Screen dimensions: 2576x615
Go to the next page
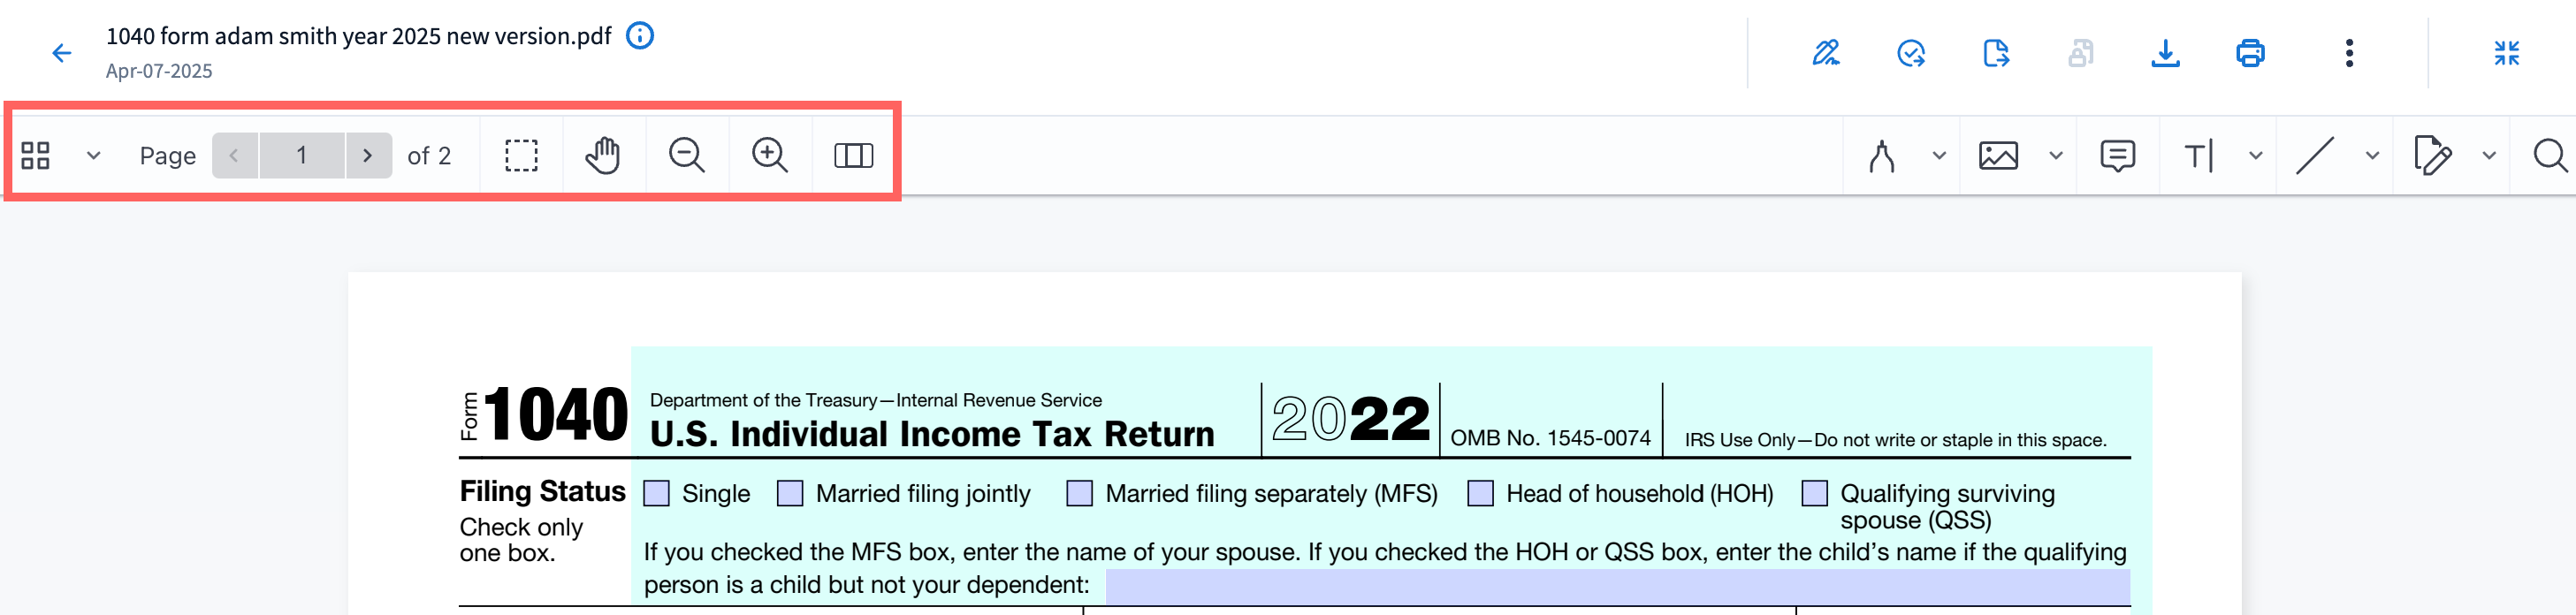point(368,156)
